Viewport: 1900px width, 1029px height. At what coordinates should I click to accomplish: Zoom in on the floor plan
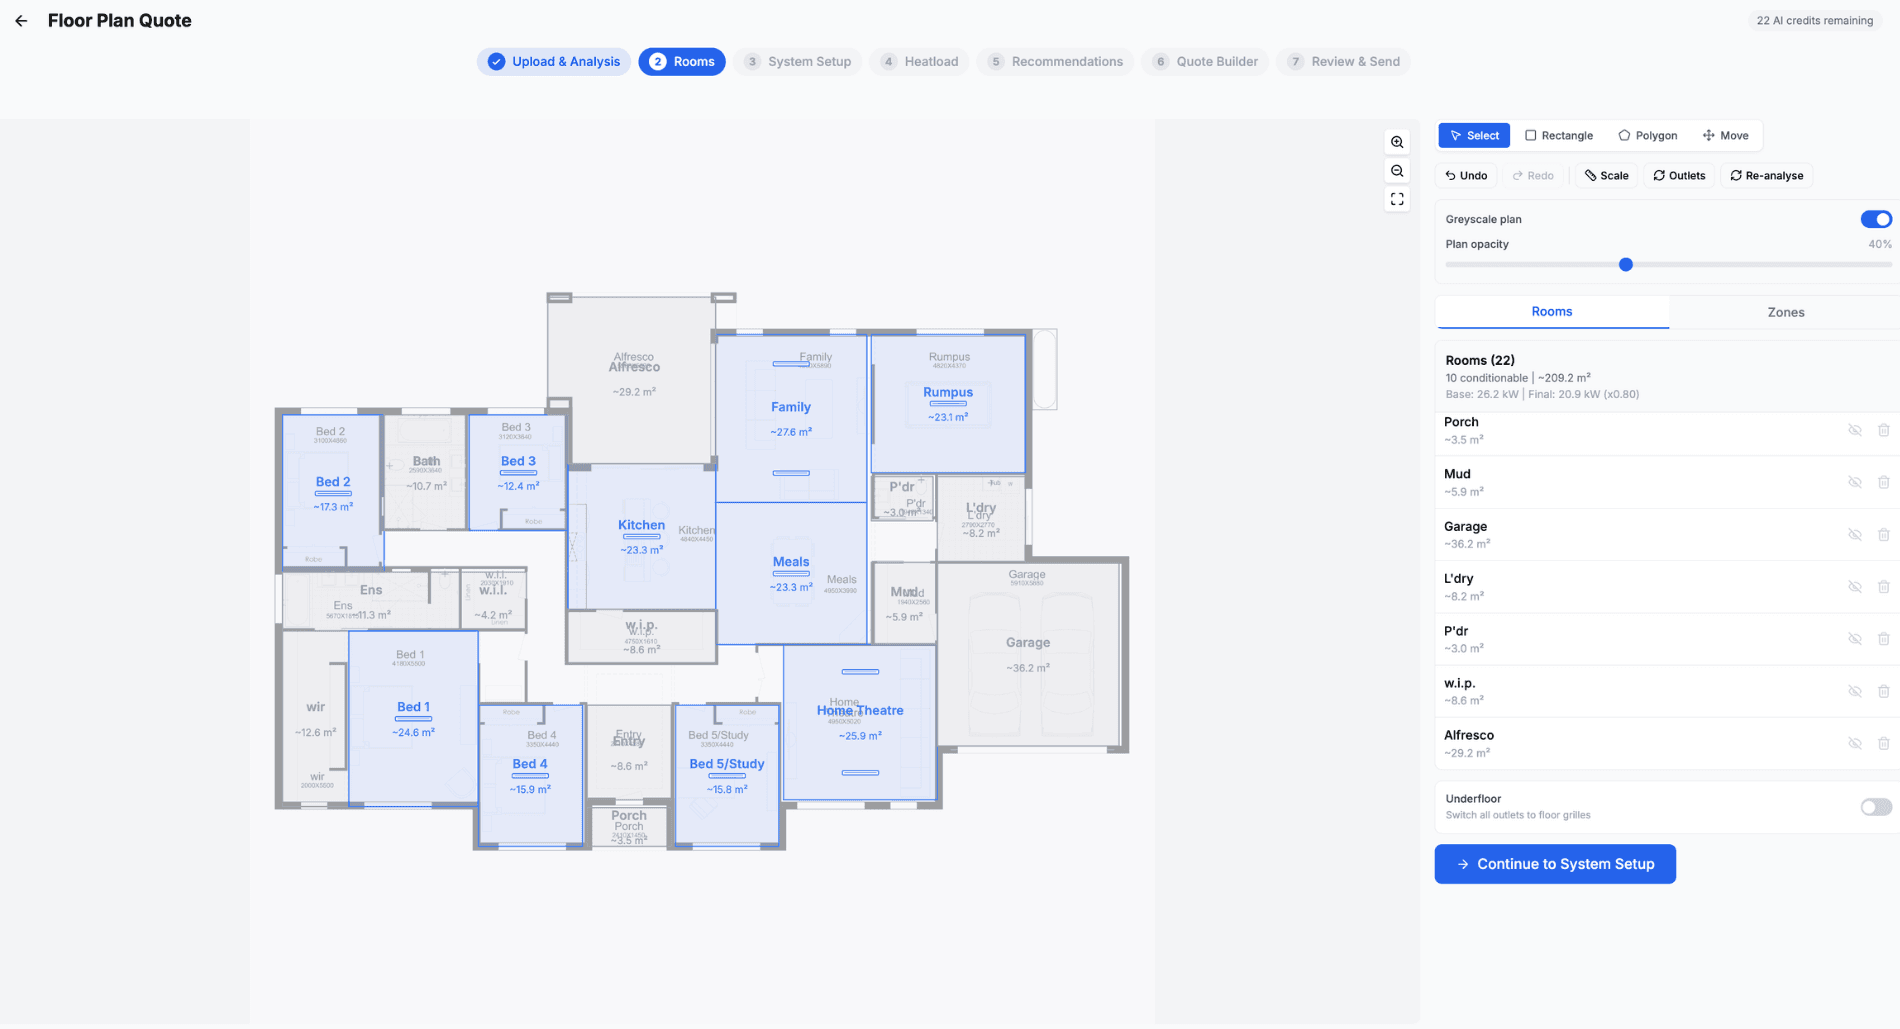[1397, 142]
